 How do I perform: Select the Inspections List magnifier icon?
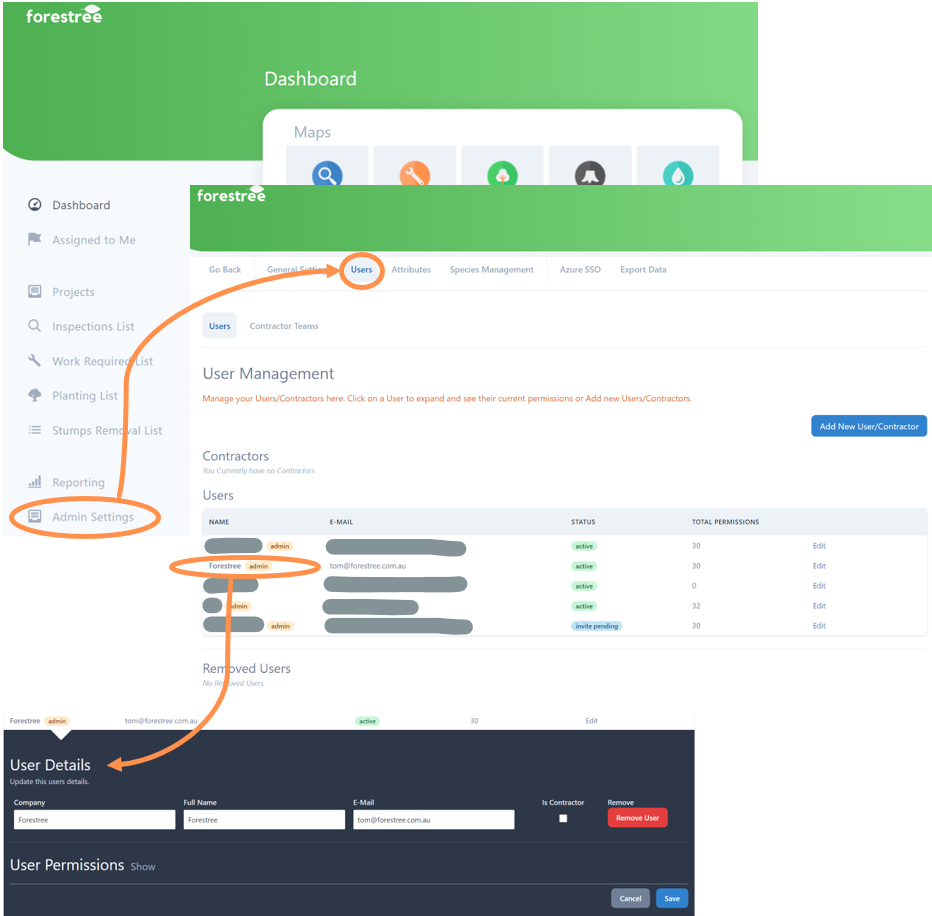pyautogui.click(x=33, y=326)
